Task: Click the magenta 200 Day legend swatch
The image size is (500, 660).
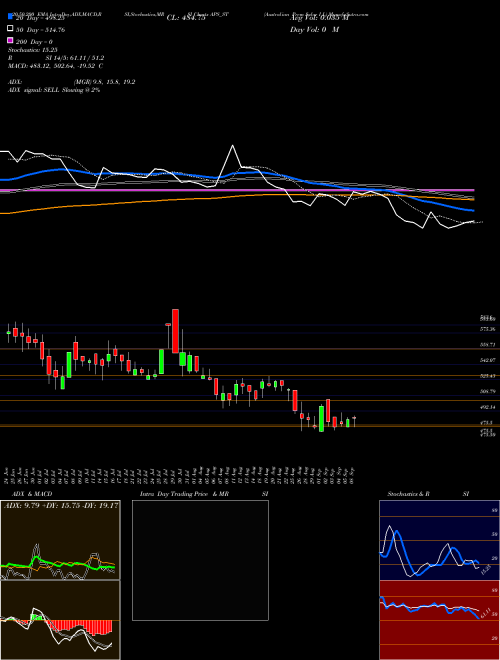Action: pyautogui.click(x=11, y=41)
